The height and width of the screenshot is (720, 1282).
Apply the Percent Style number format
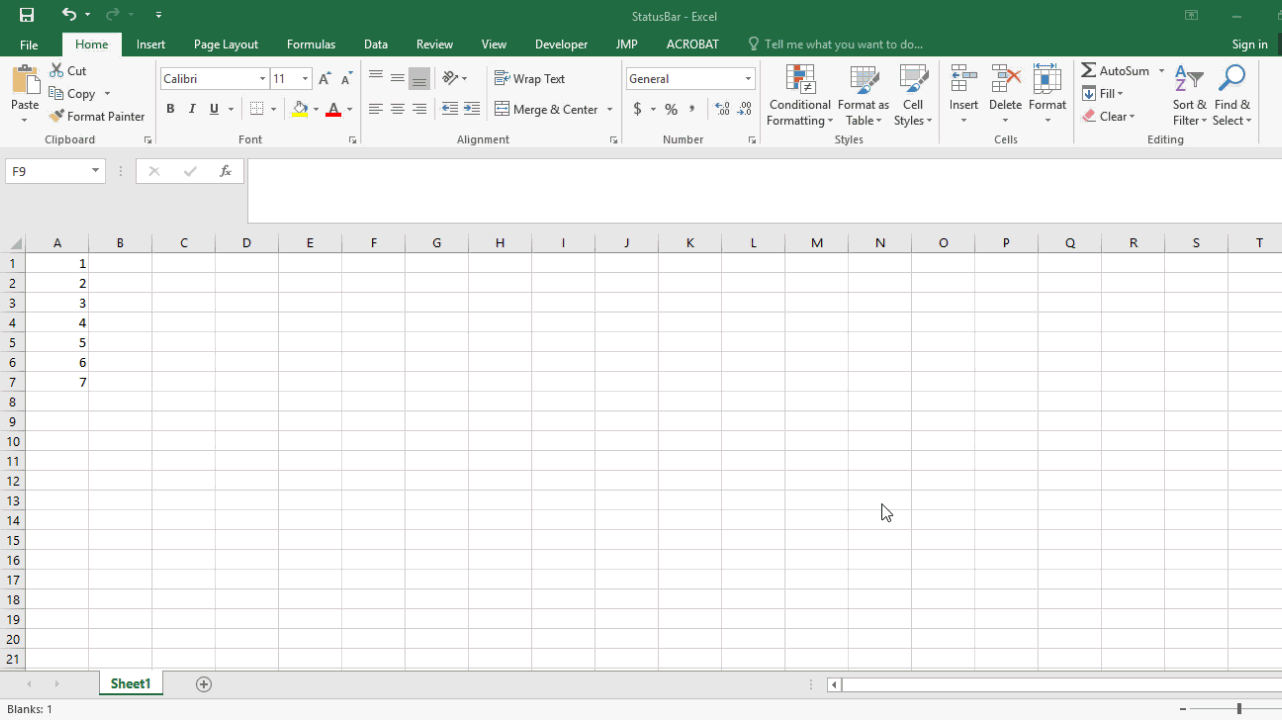671,109
